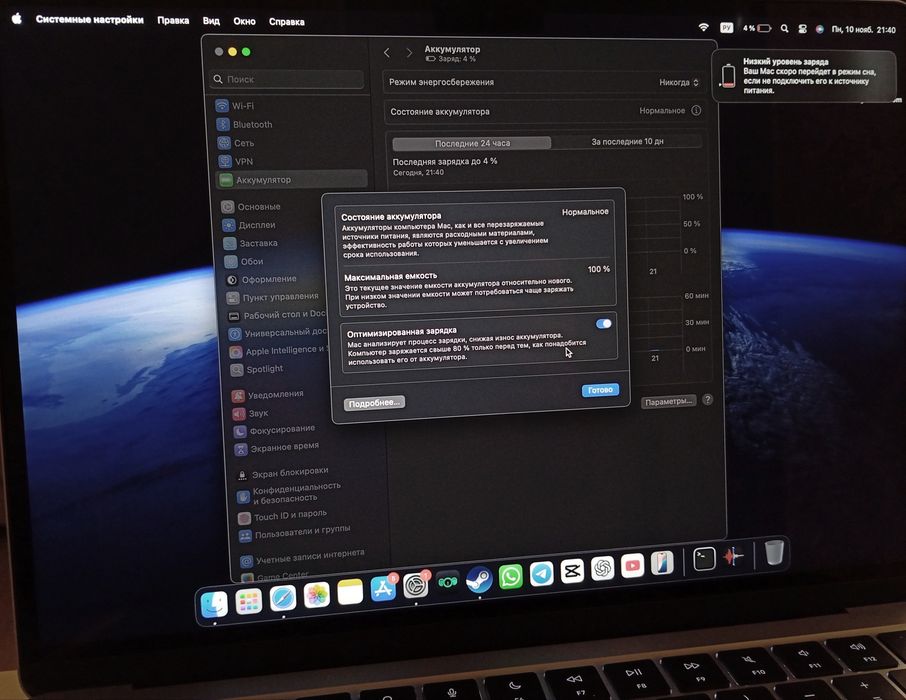Click the 4 % battery icon in the menu bar

(758, 28)
